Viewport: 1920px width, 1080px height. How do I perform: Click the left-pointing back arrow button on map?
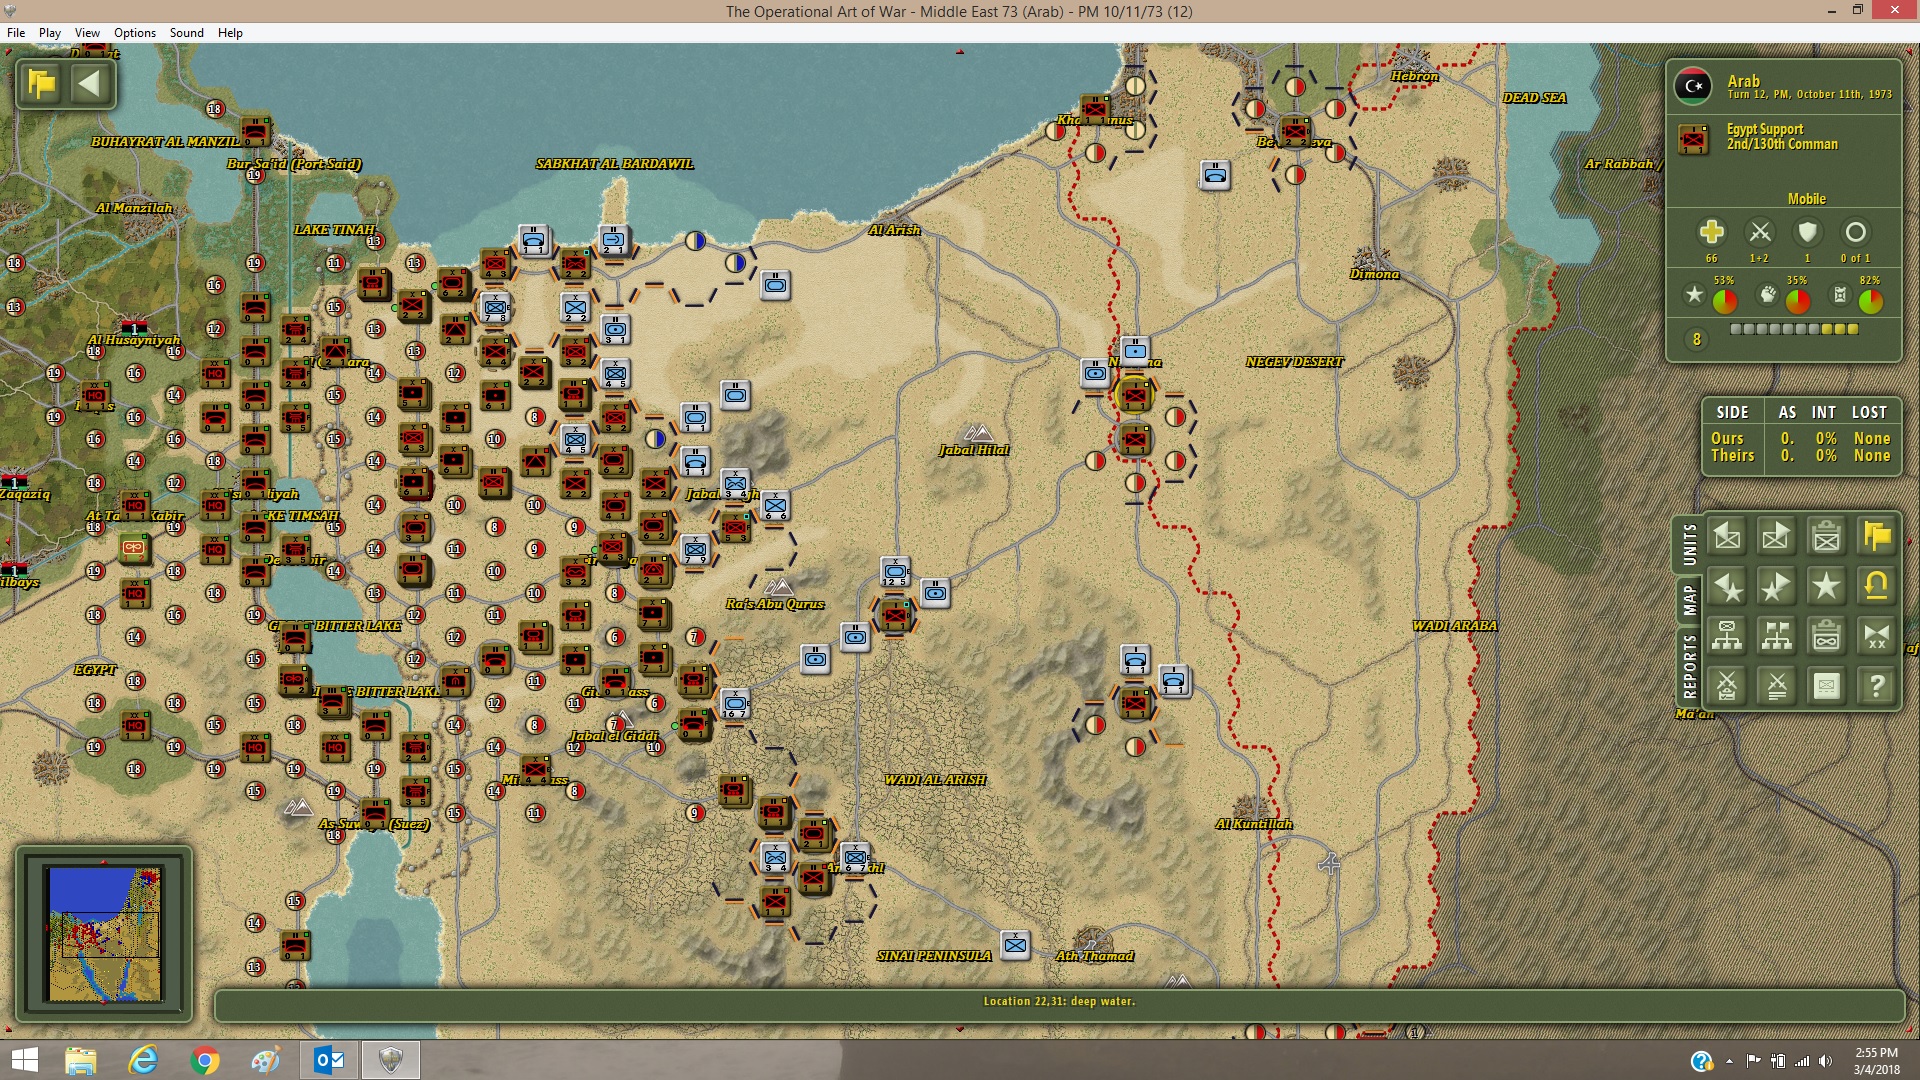[90, 84]
